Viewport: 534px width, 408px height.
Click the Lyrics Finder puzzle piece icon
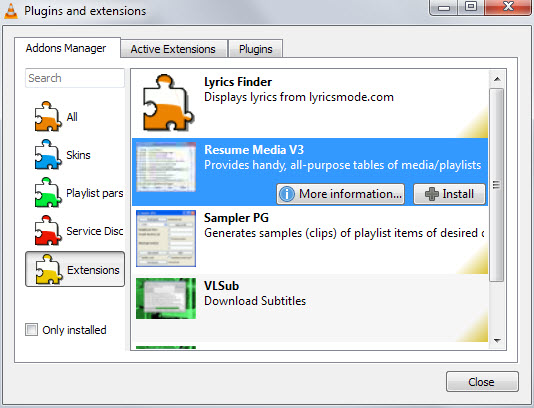(168, 103)
